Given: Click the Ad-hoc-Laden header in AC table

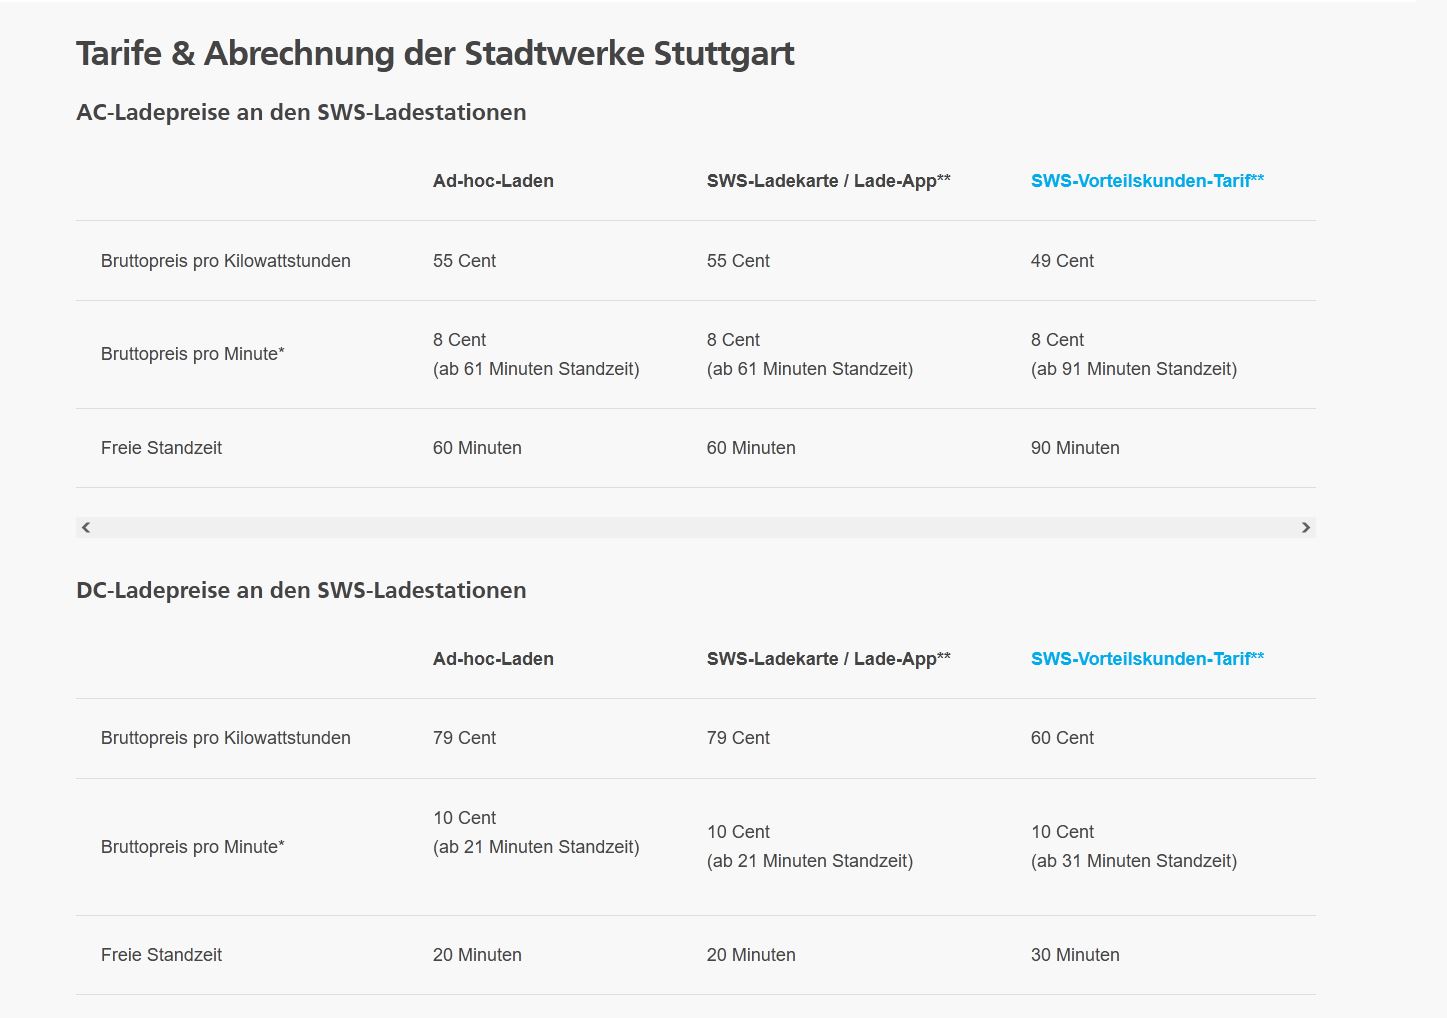Looking at the screenshot, I should [x=493, y=181].
